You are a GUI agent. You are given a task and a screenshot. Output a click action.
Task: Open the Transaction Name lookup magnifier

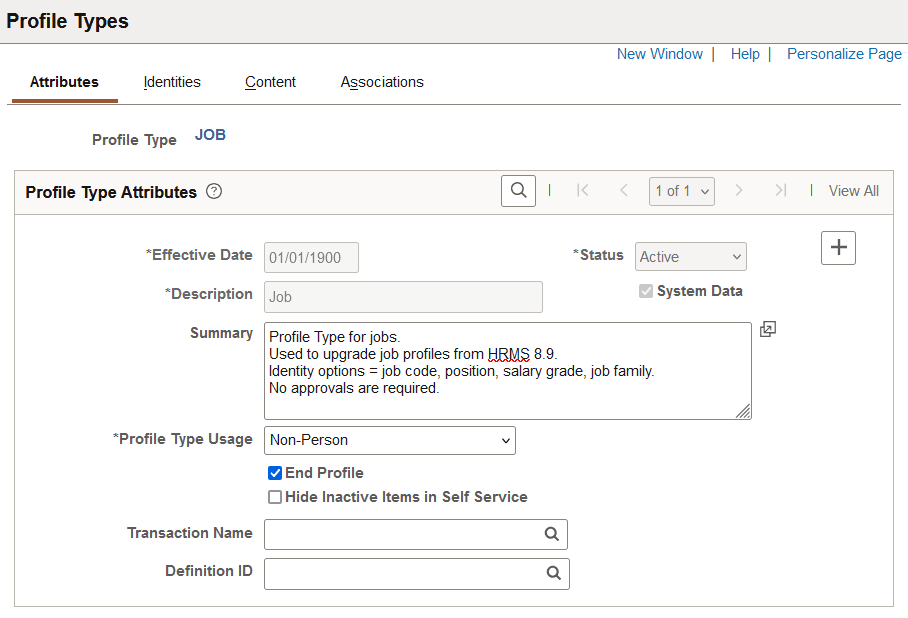(x=552, y=534)
